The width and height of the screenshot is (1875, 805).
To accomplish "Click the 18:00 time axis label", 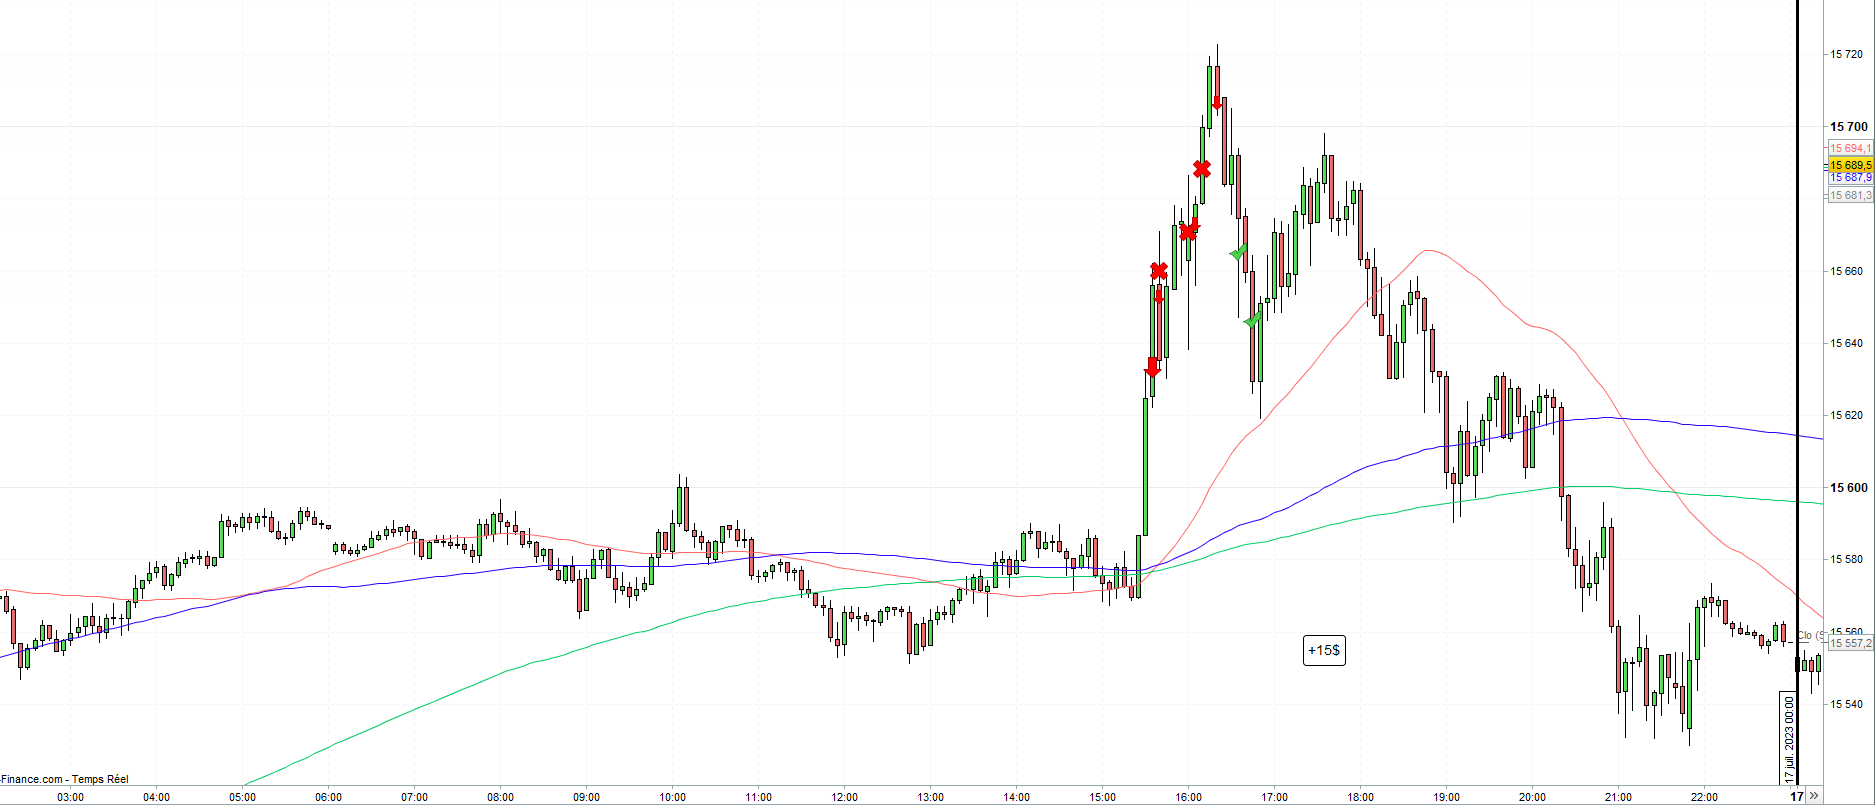I will [x=1360, y=797].
